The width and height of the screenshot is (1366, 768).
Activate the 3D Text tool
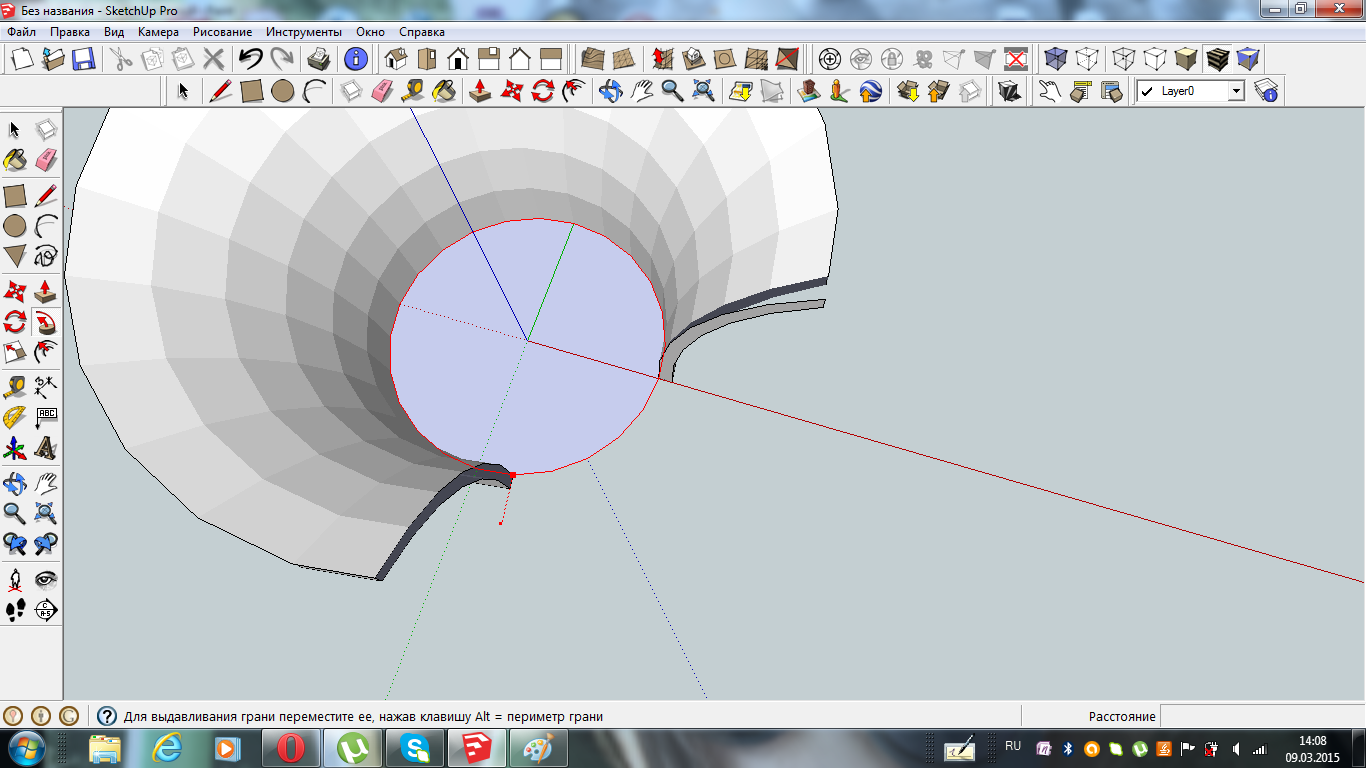pyautogui.click(x=46, y=448)
